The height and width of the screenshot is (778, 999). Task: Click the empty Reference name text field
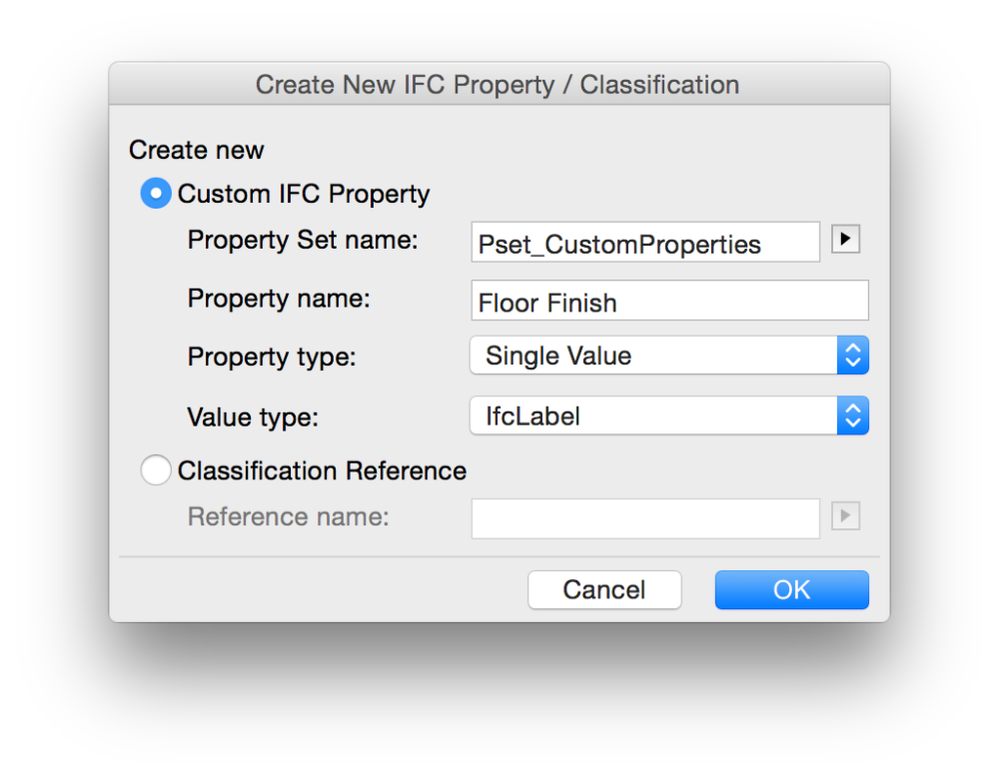(645, 518)
